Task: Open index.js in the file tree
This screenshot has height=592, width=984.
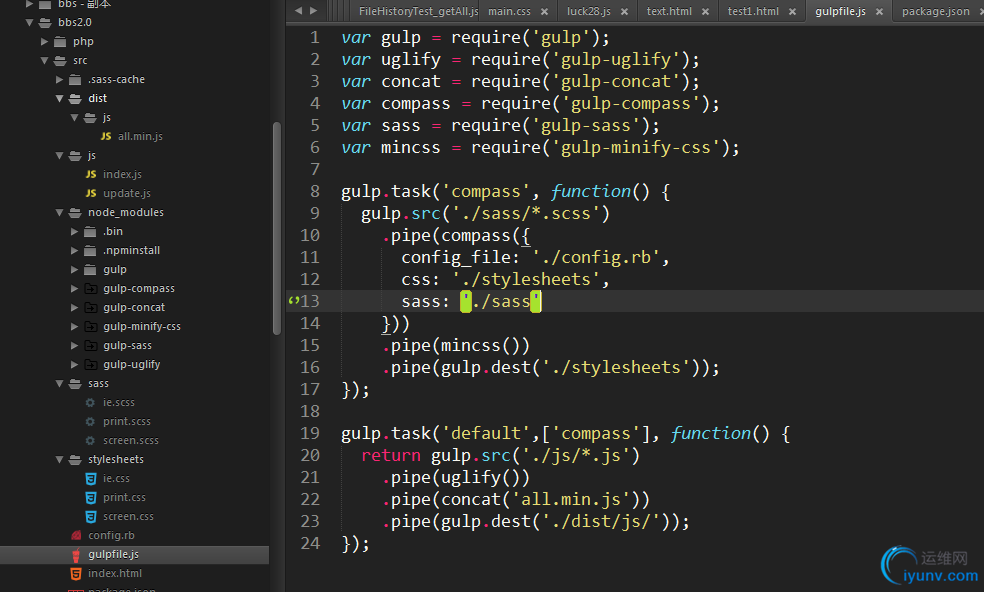Action: 122,174
